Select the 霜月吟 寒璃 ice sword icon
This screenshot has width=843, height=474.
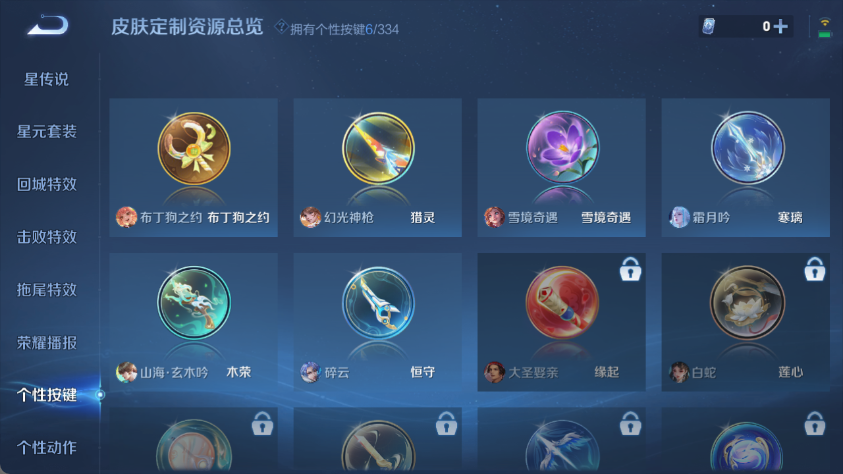click(x=747, y=147)
